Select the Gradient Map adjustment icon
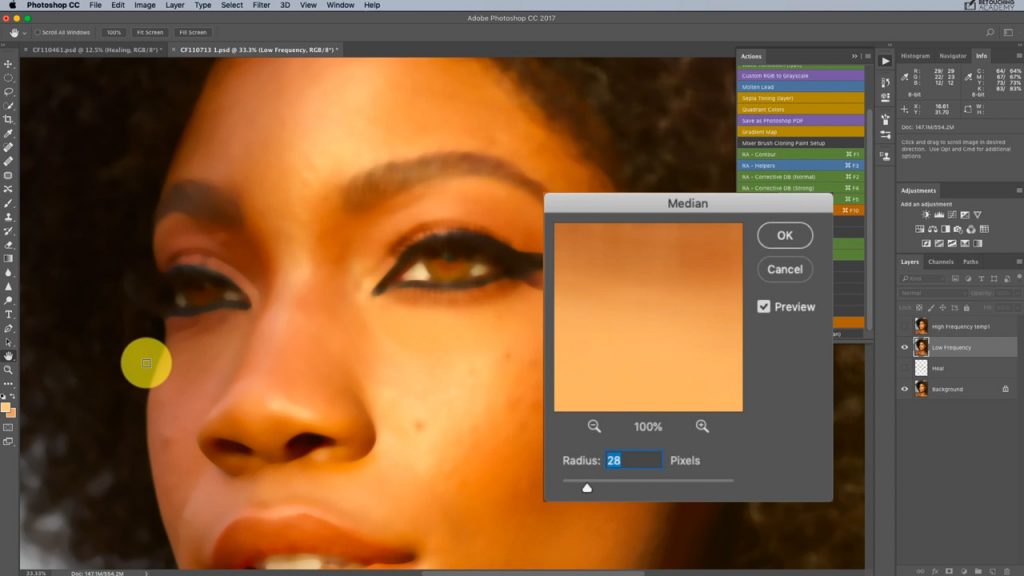 [x=964, y=242]
